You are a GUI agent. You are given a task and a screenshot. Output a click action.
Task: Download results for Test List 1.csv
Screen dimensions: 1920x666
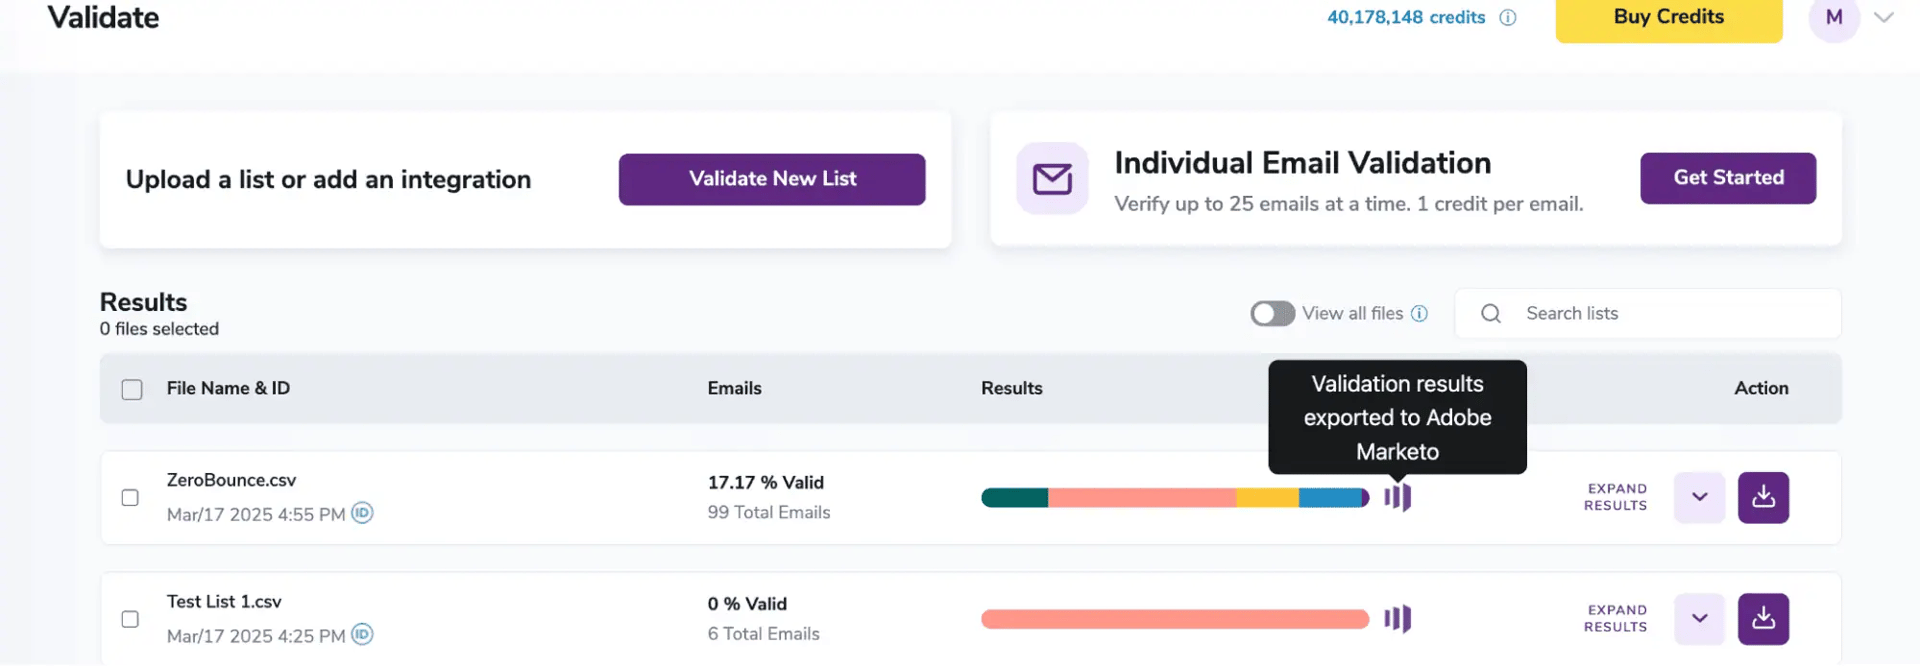[1763, 619]
